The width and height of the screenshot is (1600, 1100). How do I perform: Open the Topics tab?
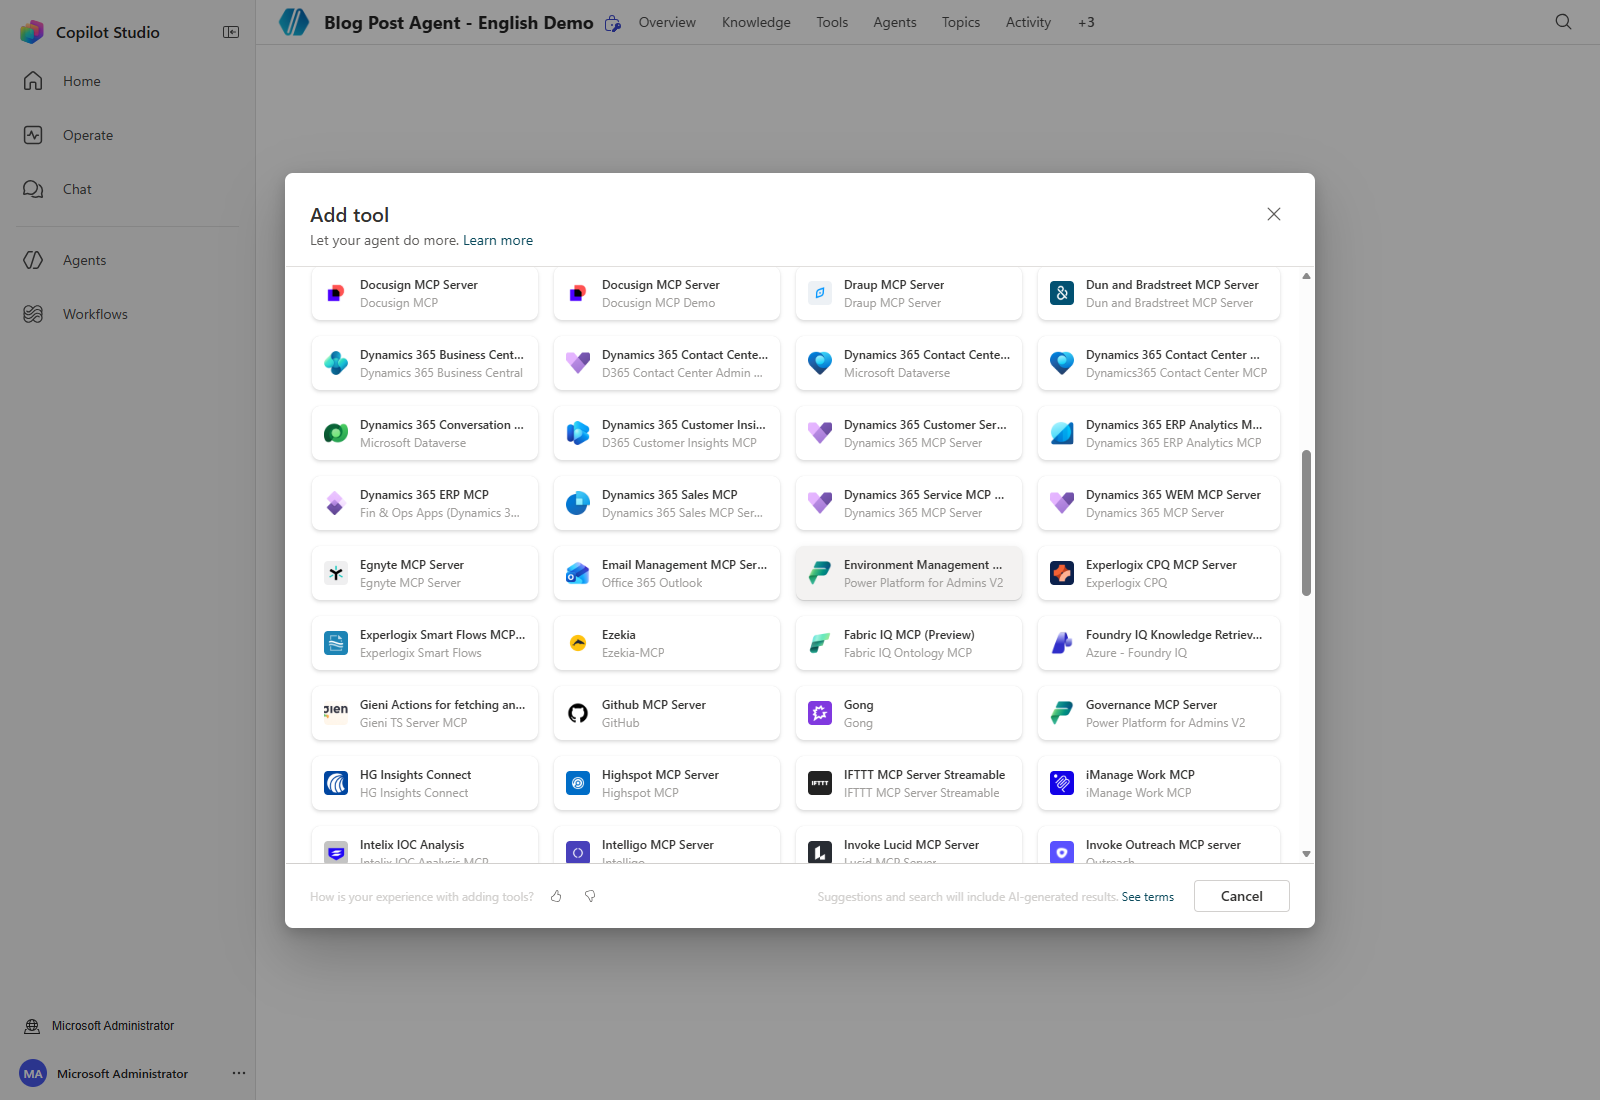[961, 22]
